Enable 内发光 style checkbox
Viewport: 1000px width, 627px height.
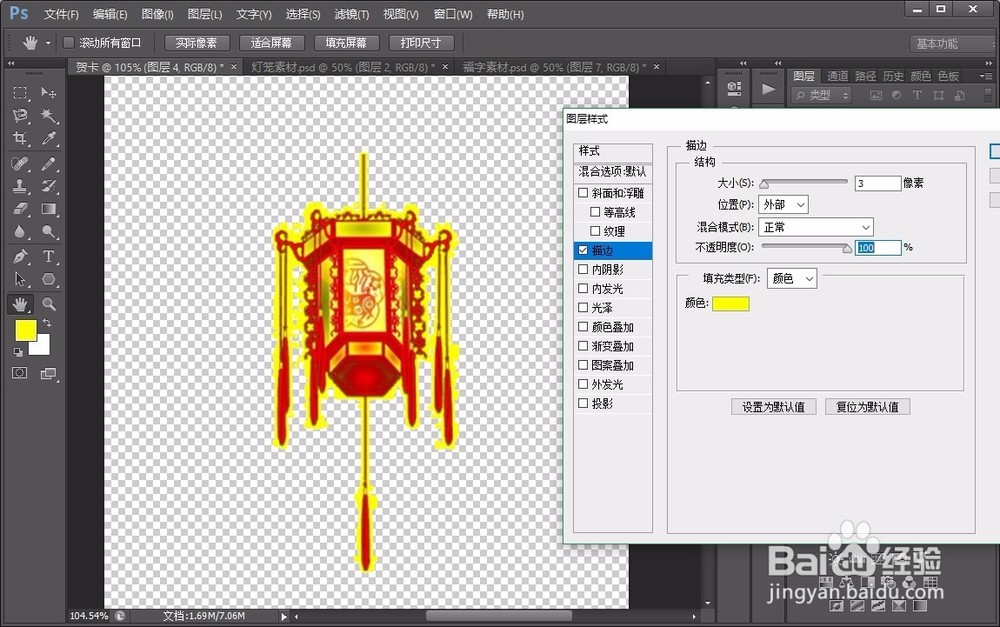tap(583, 288)
